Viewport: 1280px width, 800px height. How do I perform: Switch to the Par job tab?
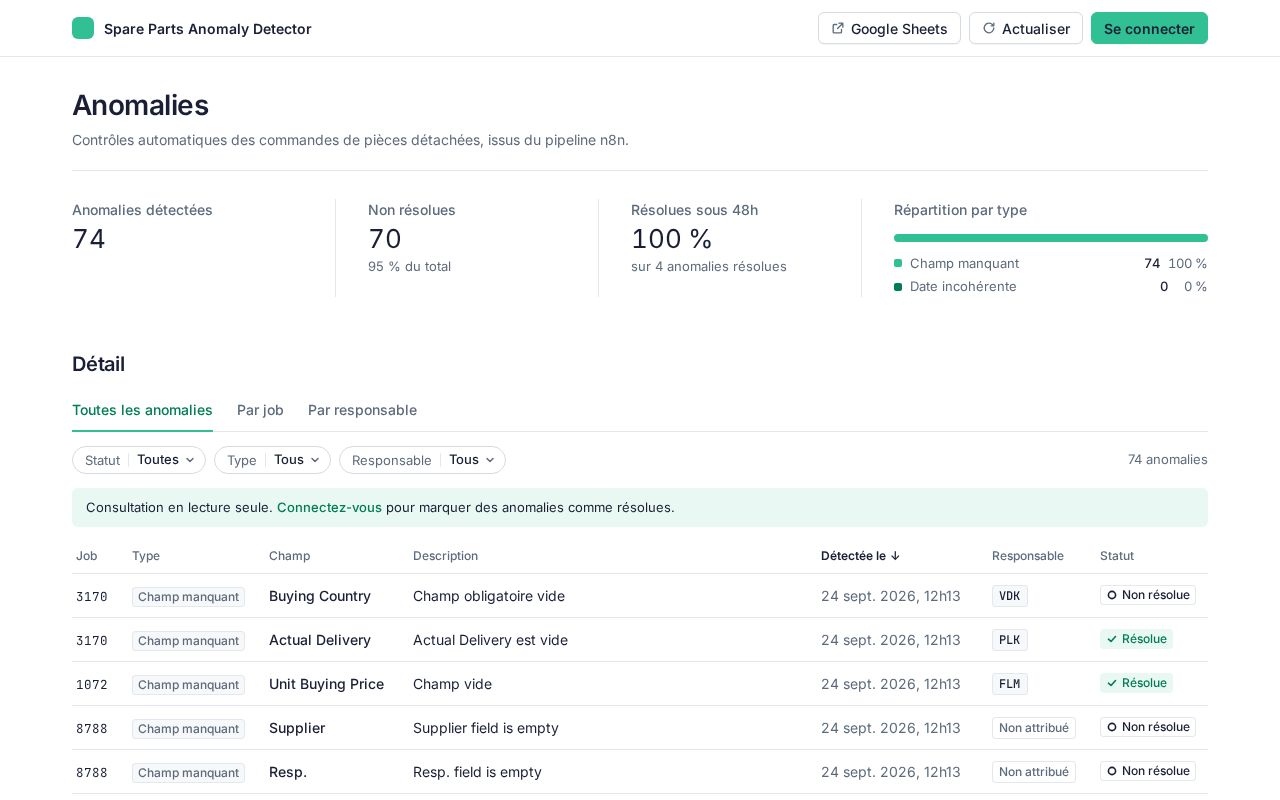(x=260, y=410)
